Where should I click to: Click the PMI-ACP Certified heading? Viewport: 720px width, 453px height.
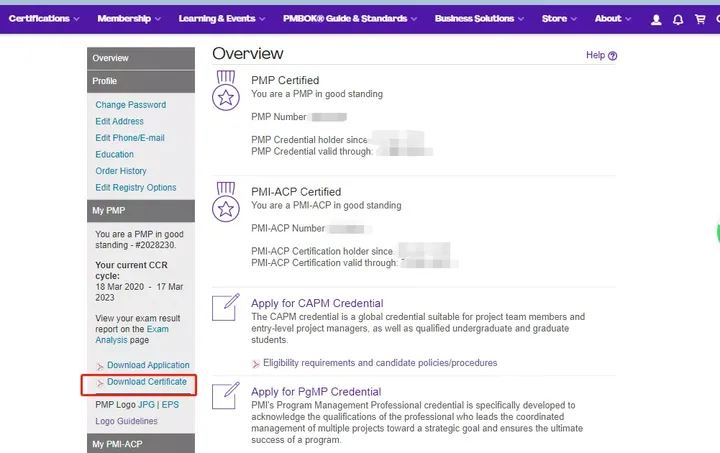click(296, 192)
